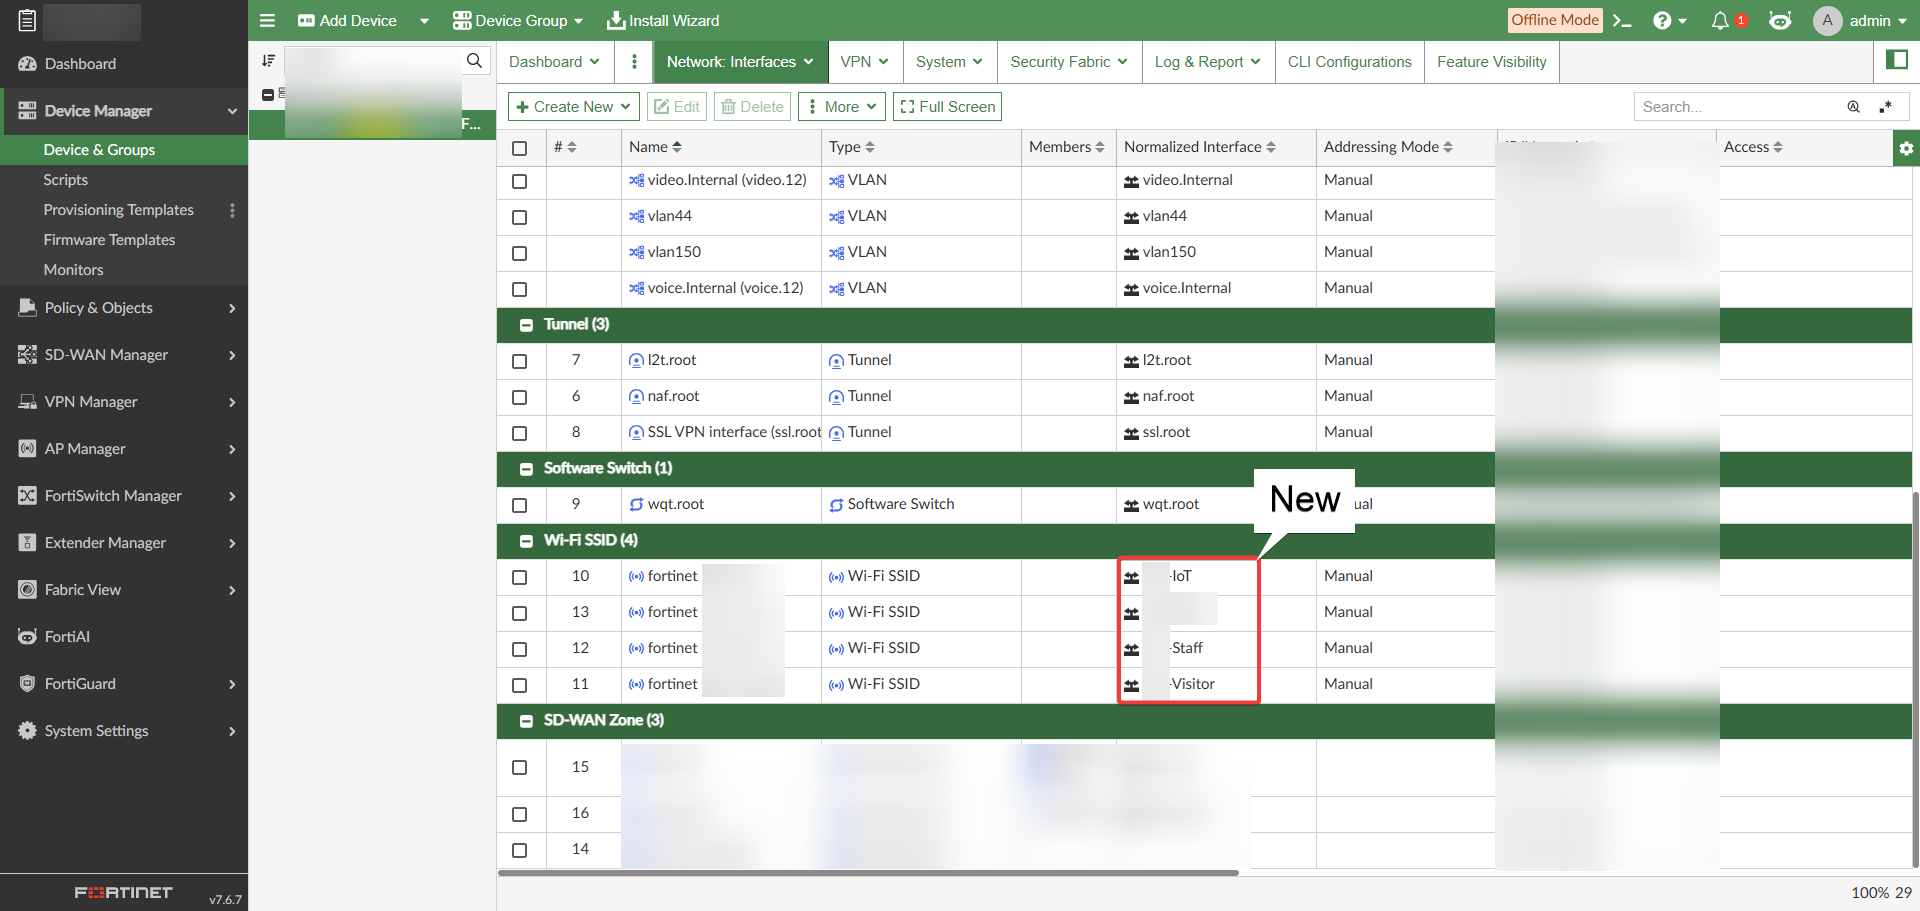The image size is (1920, 911).
Task: Click the search zoom icon in search box
Action: pyautogui.click(x=1853, y=107)
